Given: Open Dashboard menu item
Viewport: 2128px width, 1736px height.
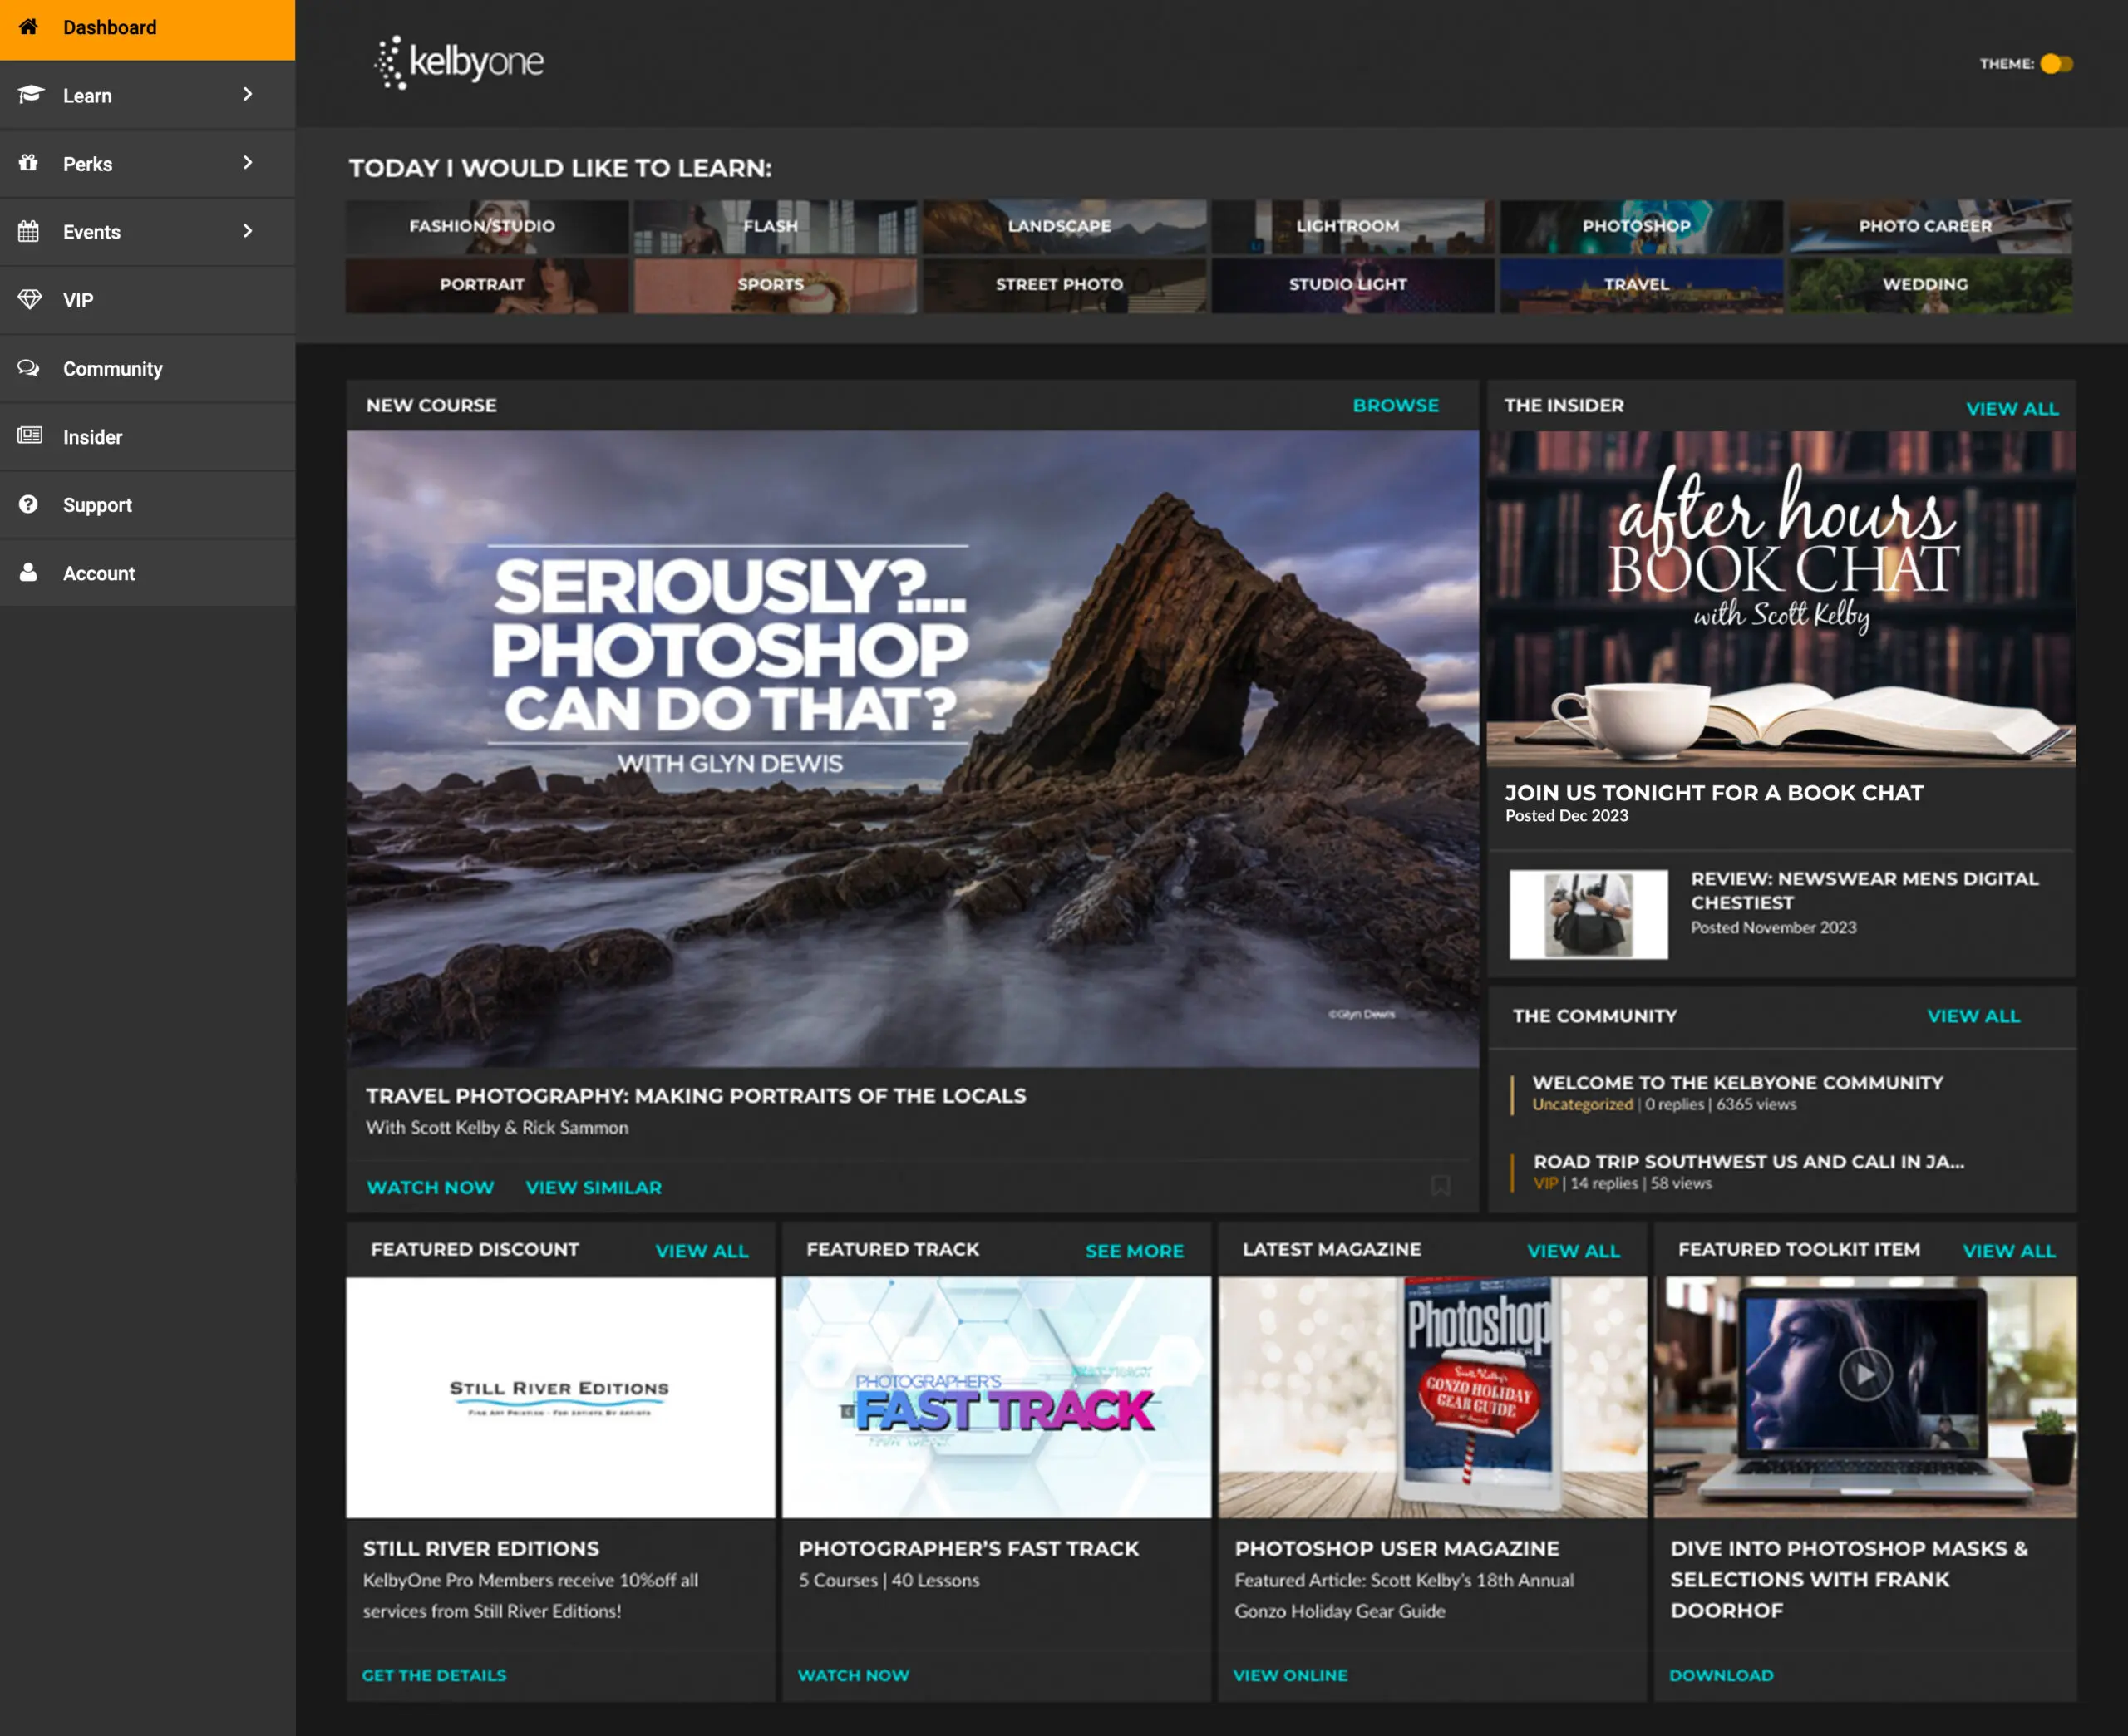Looking at the screenshot, I should 148,28.
